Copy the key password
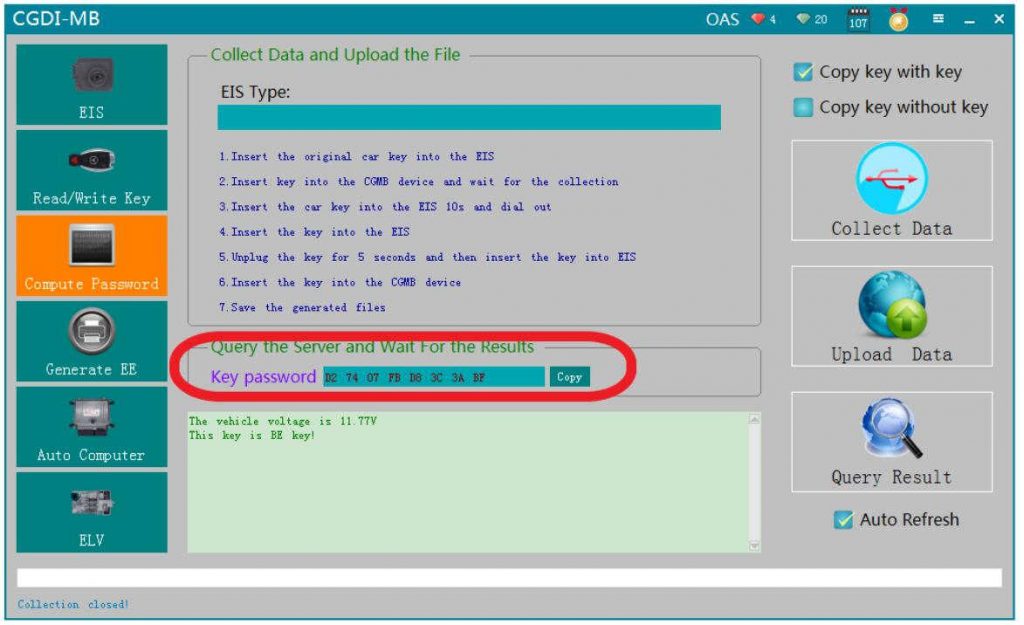Screen dimensions: 1024x625 coord(569,377)
